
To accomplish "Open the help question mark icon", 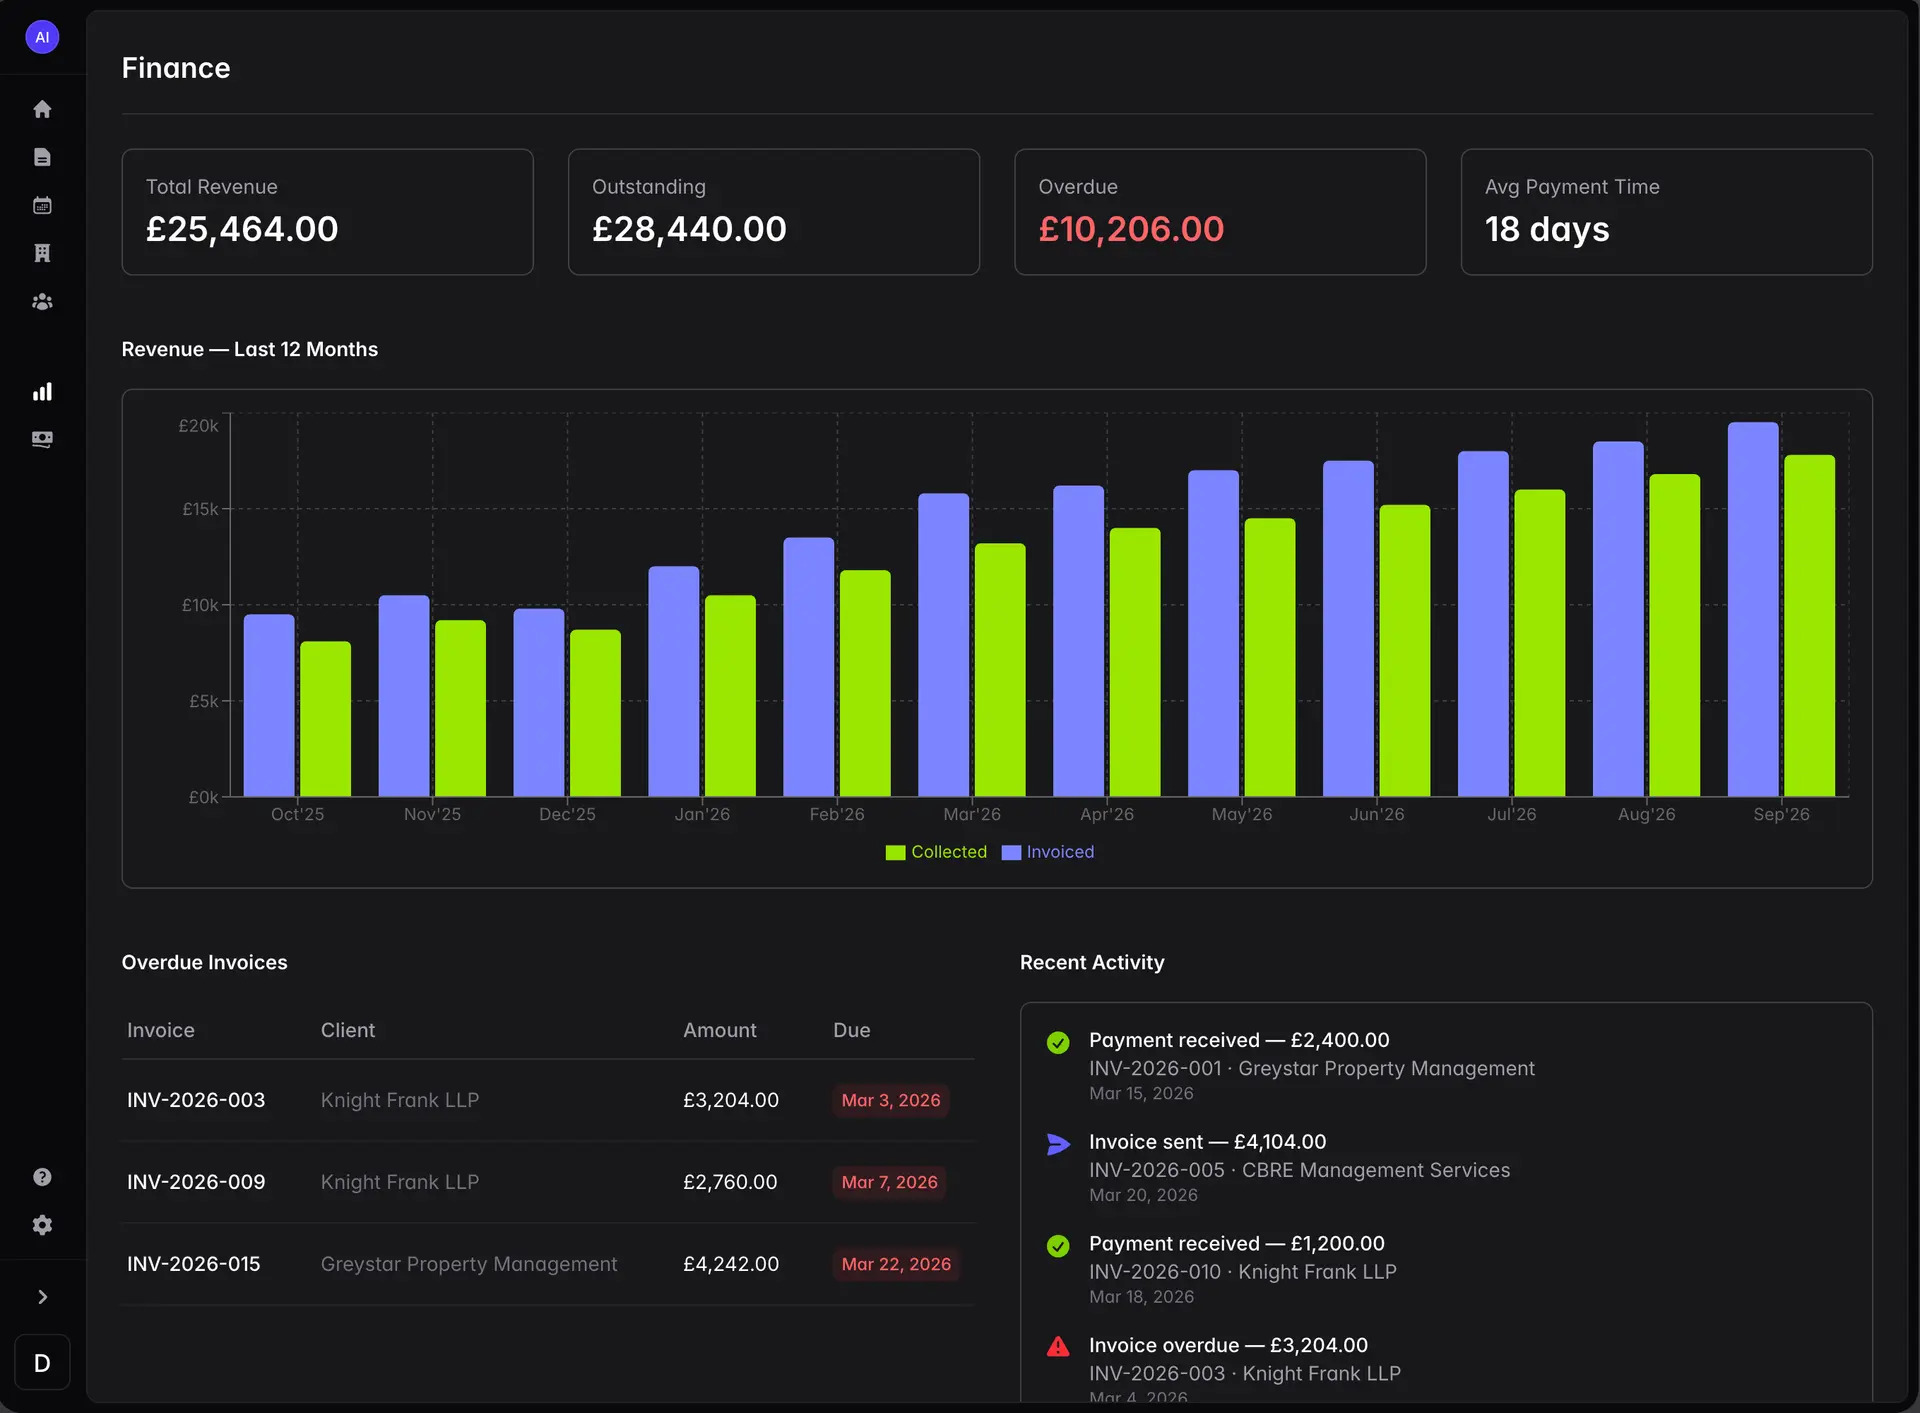I will pos(42,1177).
